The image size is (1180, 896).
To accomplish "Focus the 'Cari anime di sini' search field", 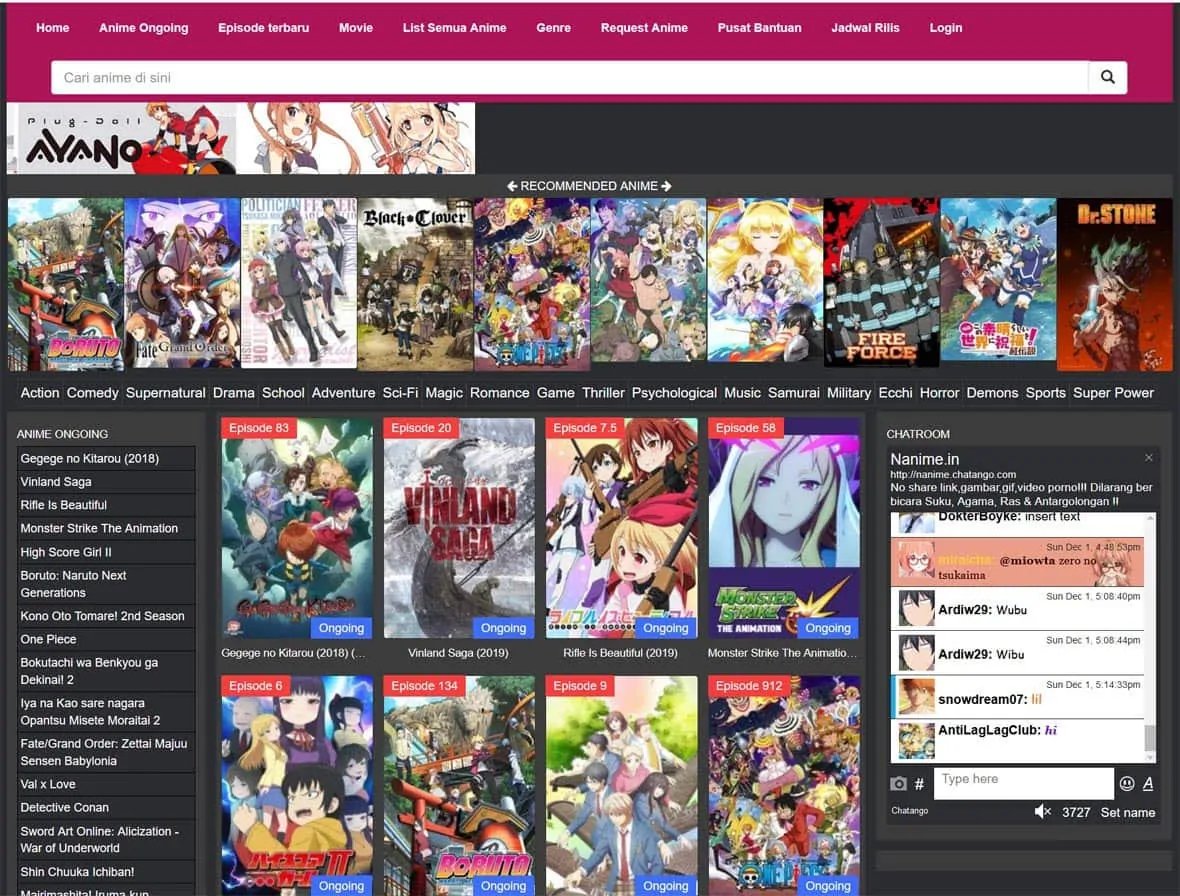I will (570, 77).
